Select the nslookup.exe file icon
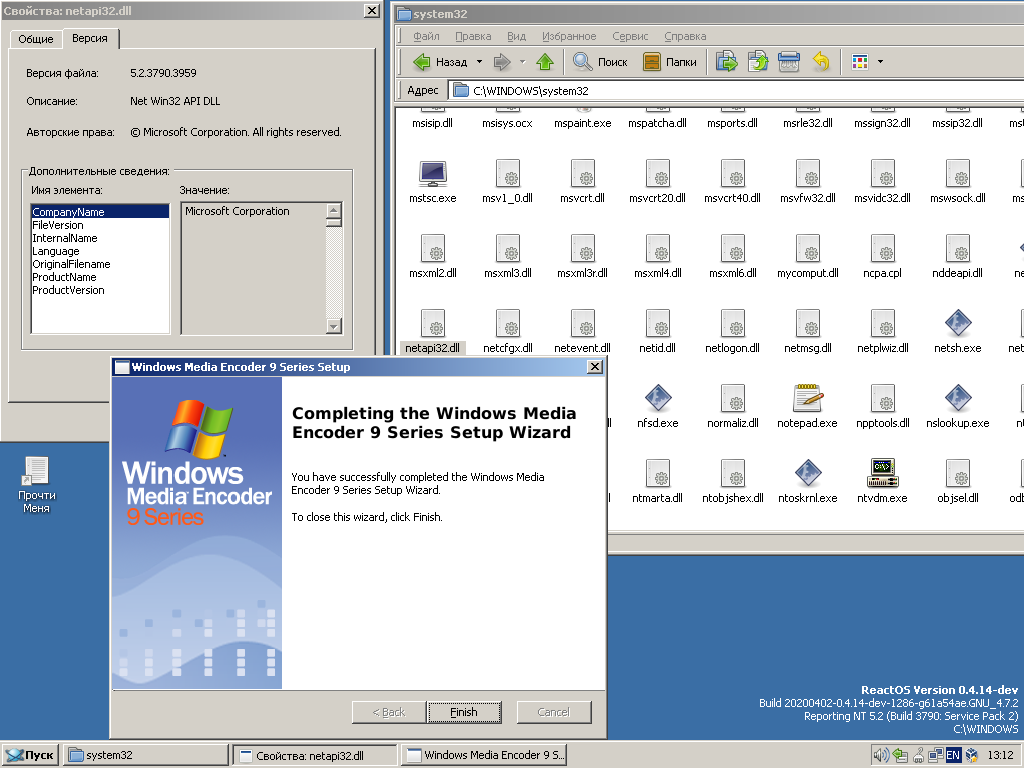This screenshot has width=1024, height=768. [x=957, y=398]
